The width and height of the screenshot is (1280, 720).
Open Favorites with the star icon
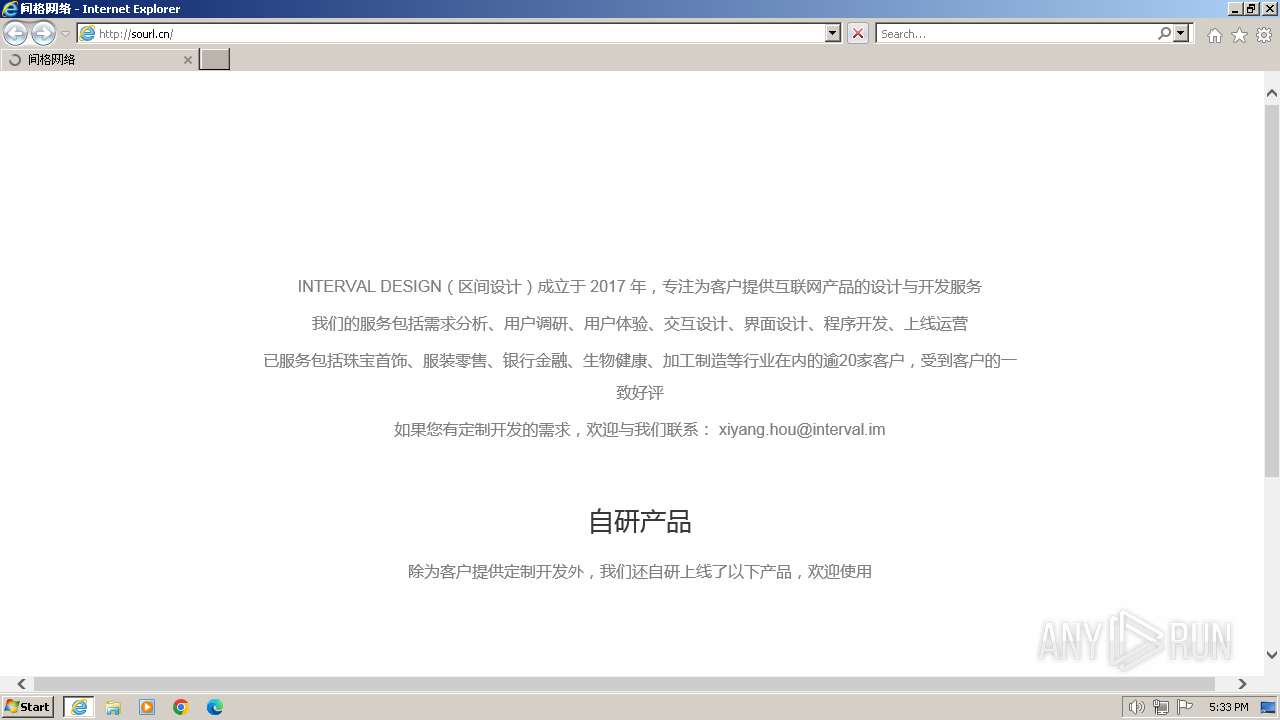pyautogui.click(x=1239, y=35)
